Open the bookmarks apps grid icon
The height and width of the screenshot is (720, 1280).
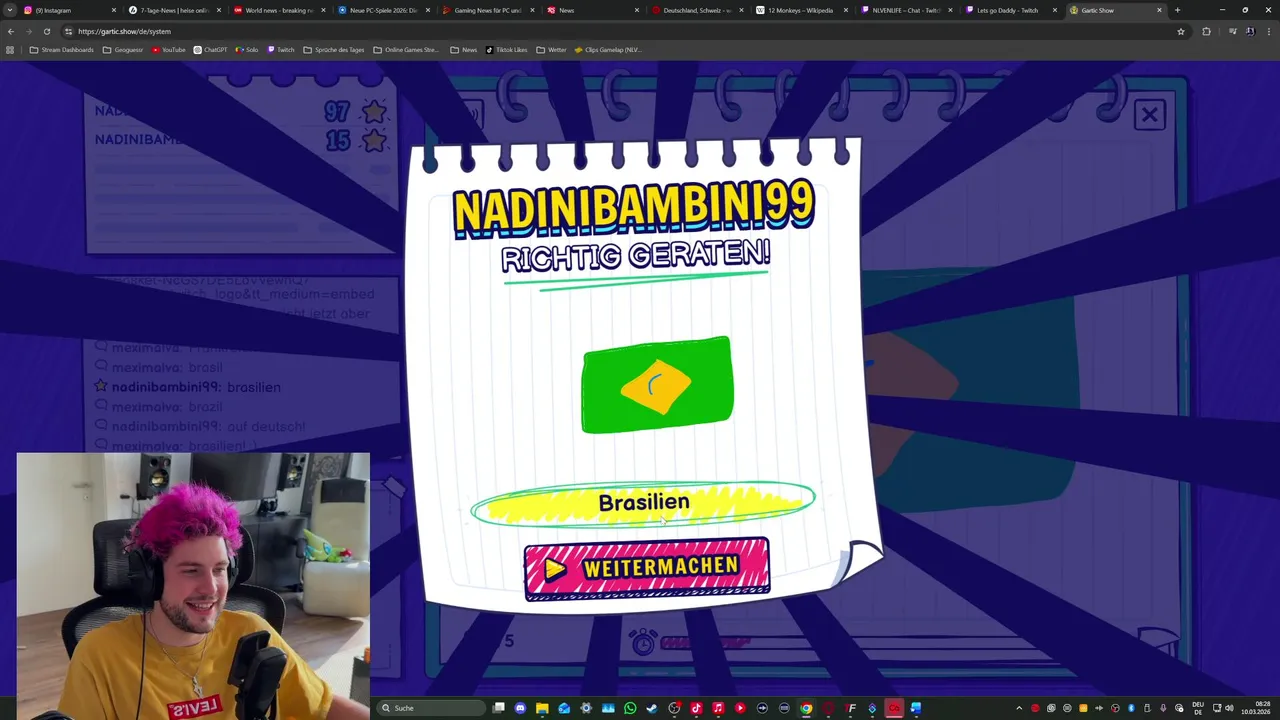(x=10, y=49)
